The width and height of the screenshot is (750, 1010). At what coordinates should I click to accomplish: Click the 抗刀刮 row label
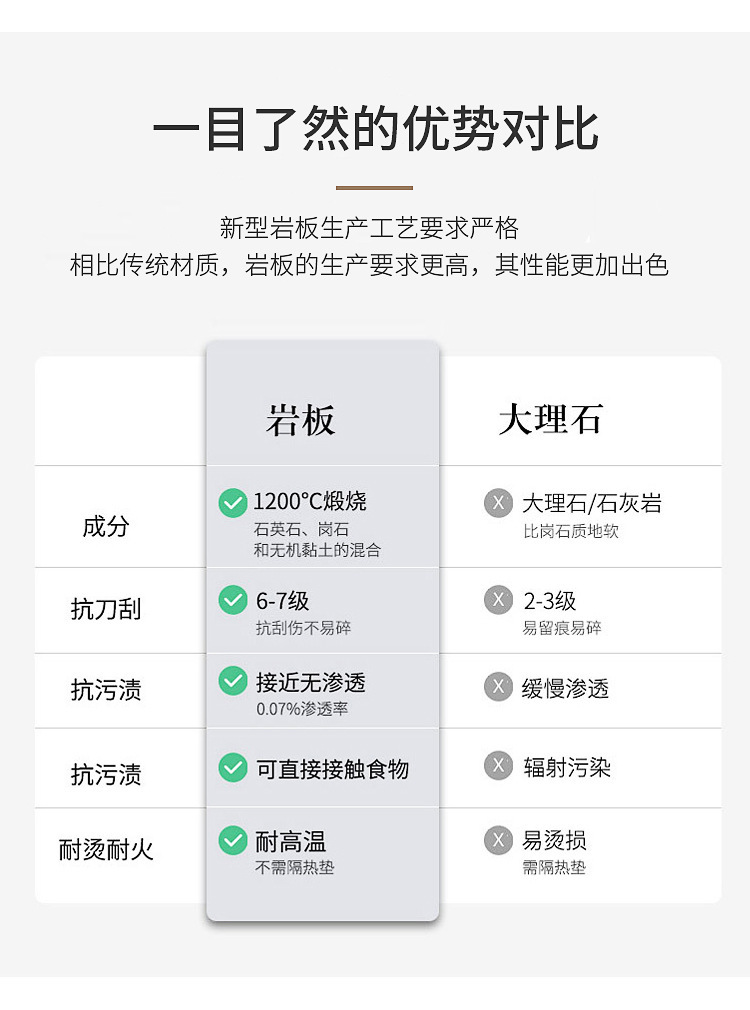click(106, 609)
